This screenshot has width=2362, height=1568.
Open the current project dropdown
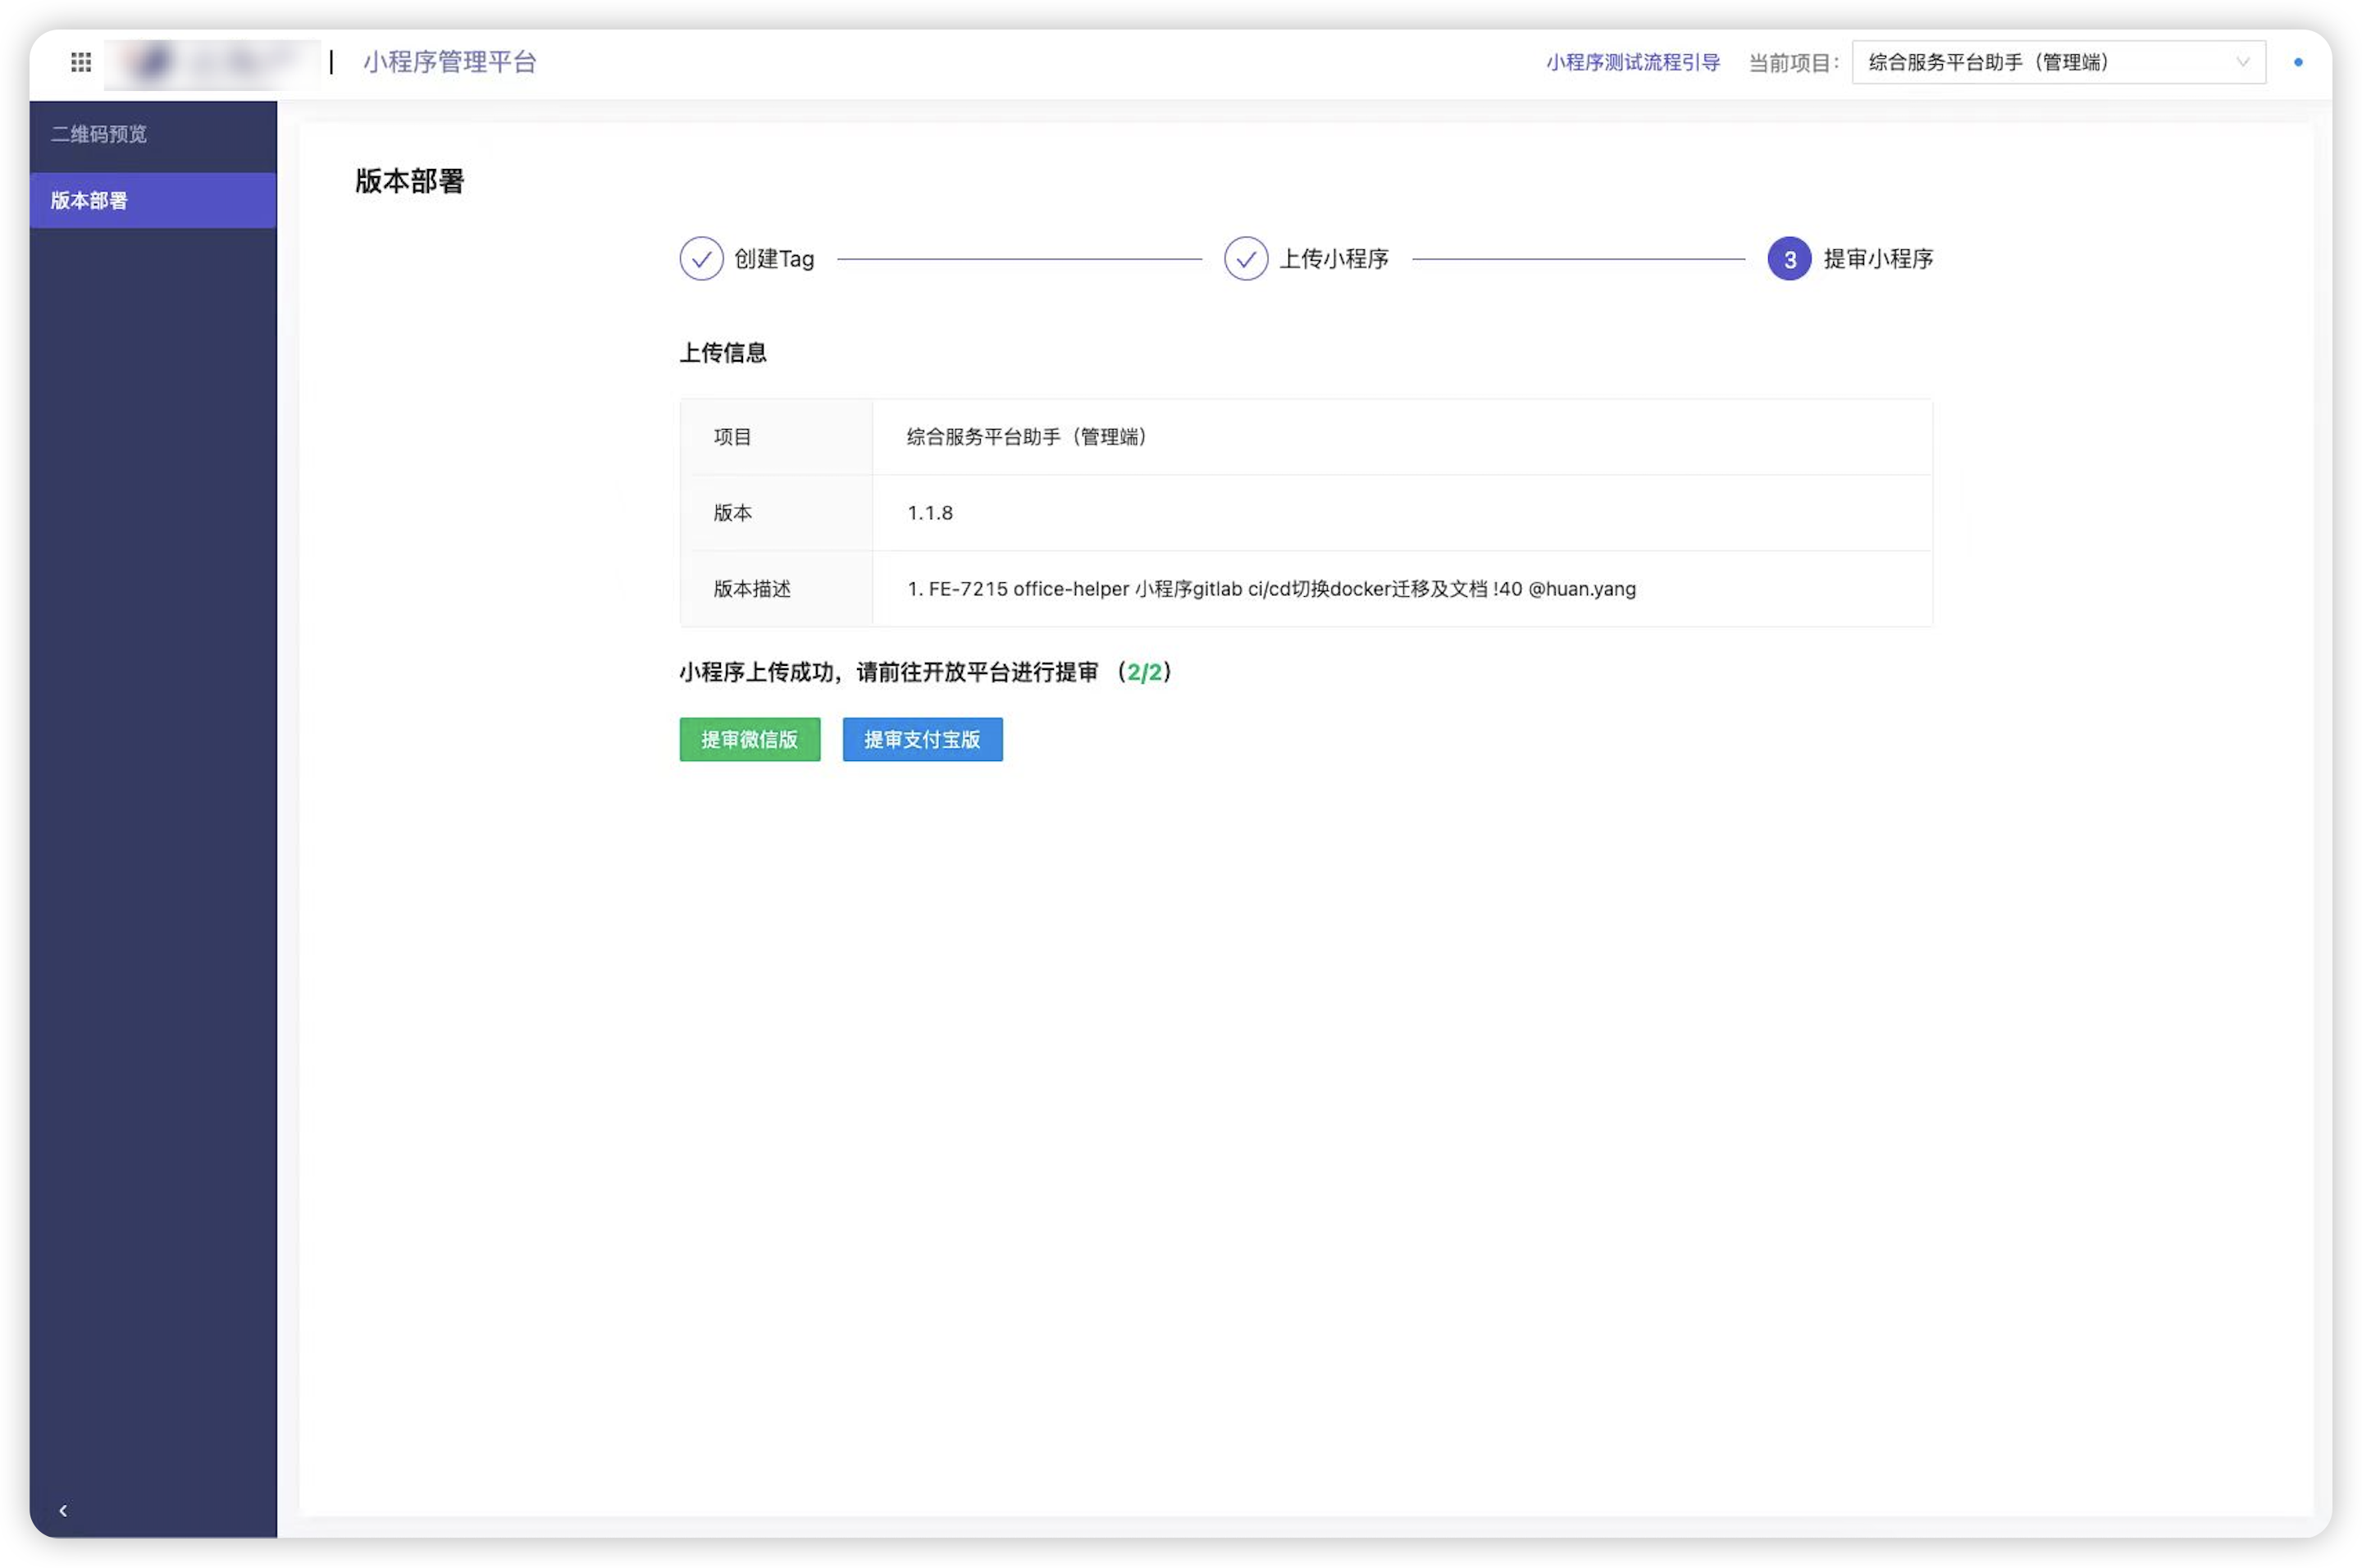click(2058, 62)
